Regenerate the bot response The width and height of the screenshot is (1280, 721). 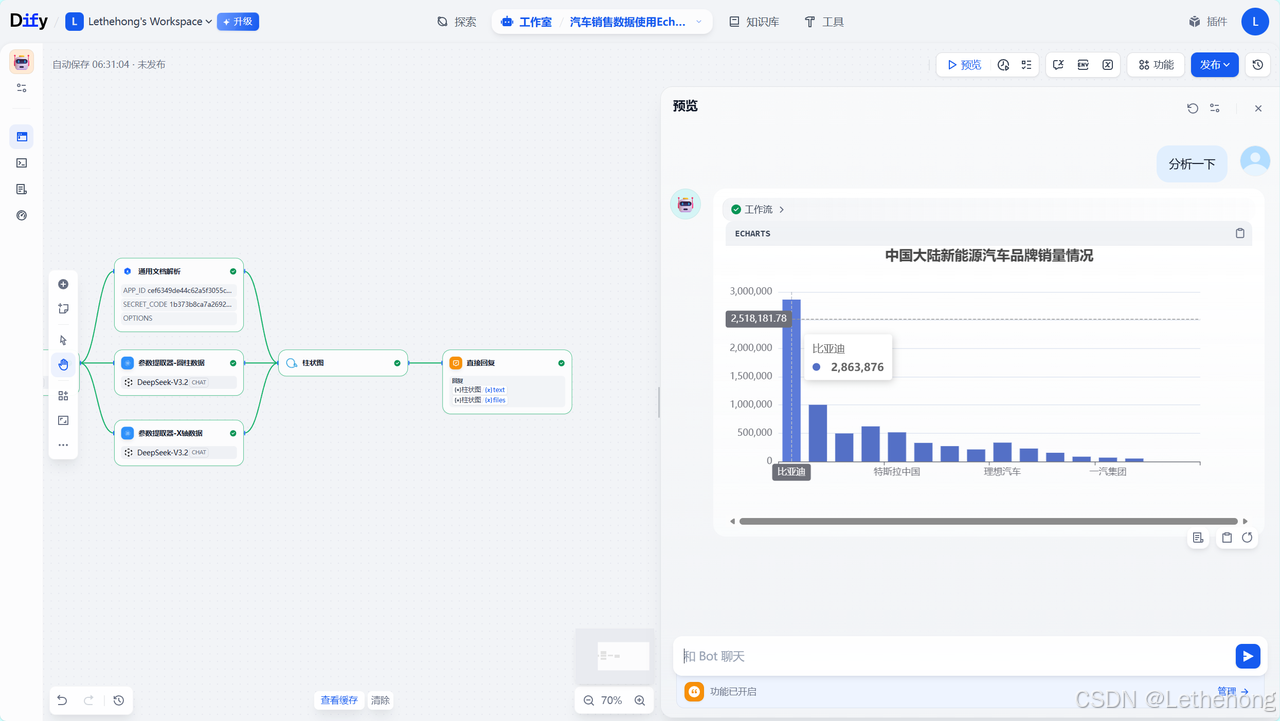click(x=1247, y=538)
